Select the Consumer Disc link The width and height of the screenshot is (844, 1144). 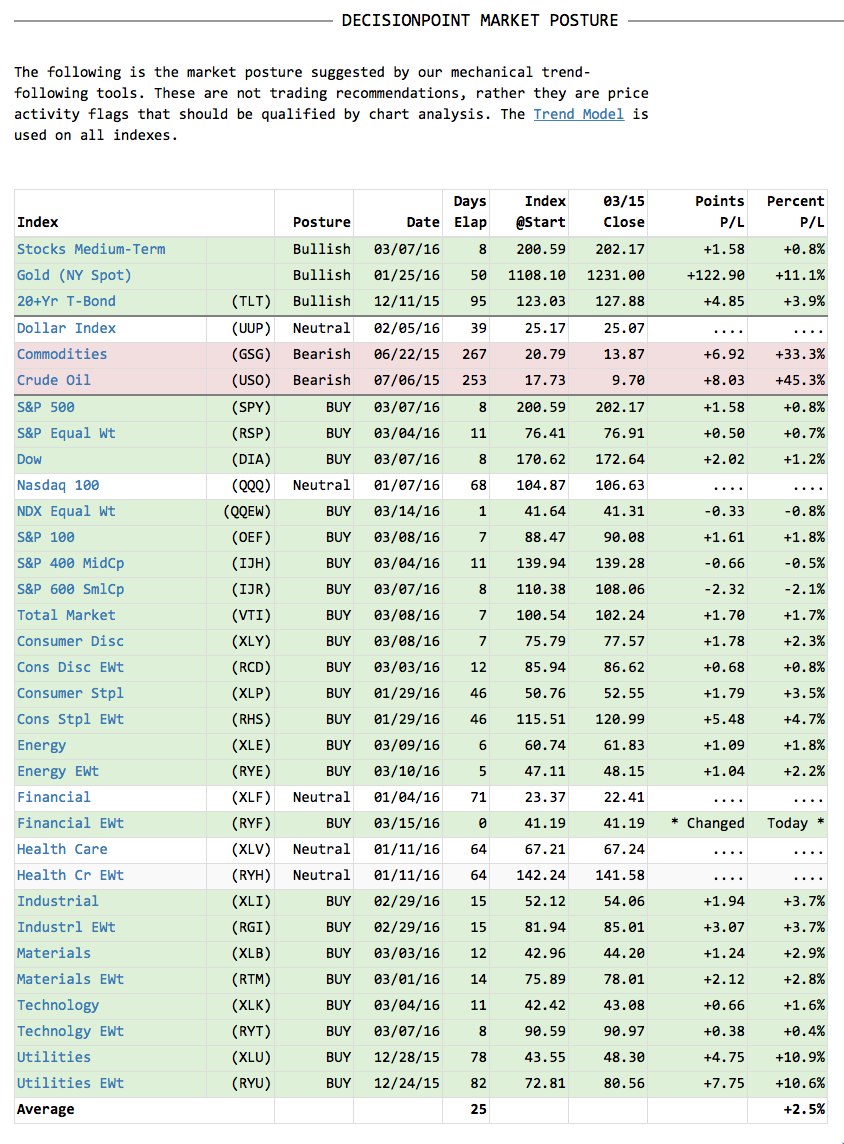click(x=71, y=641)
